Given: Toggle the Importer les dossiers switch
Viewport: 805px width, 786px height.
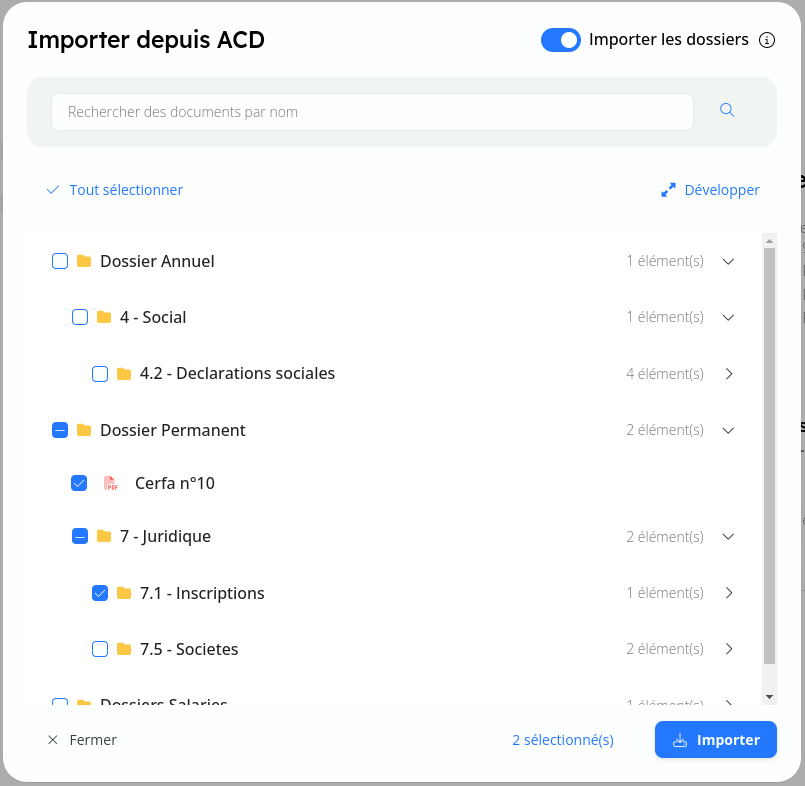Looking at the screenshot, I should pyautogui.click(x=560, y=40).
